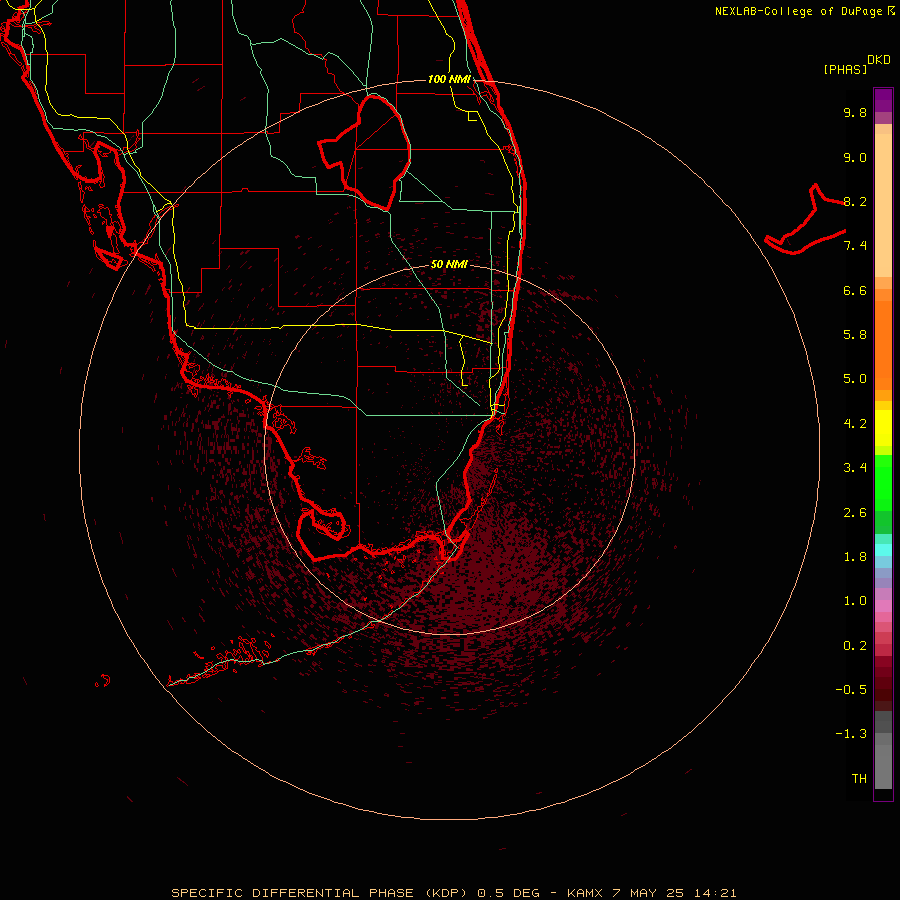This screenshot has width=900, height=900.
Task: Click the 2.6 value on the color scale
Action: [855, 512]
